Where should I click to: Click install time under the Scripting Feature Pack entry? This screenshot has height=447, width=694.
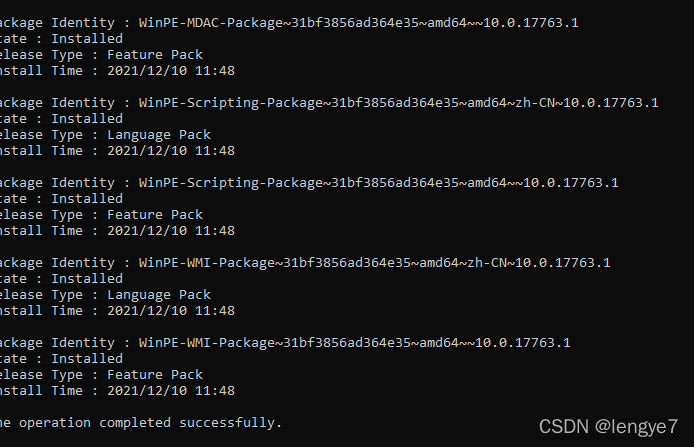(x=117, y=230)
